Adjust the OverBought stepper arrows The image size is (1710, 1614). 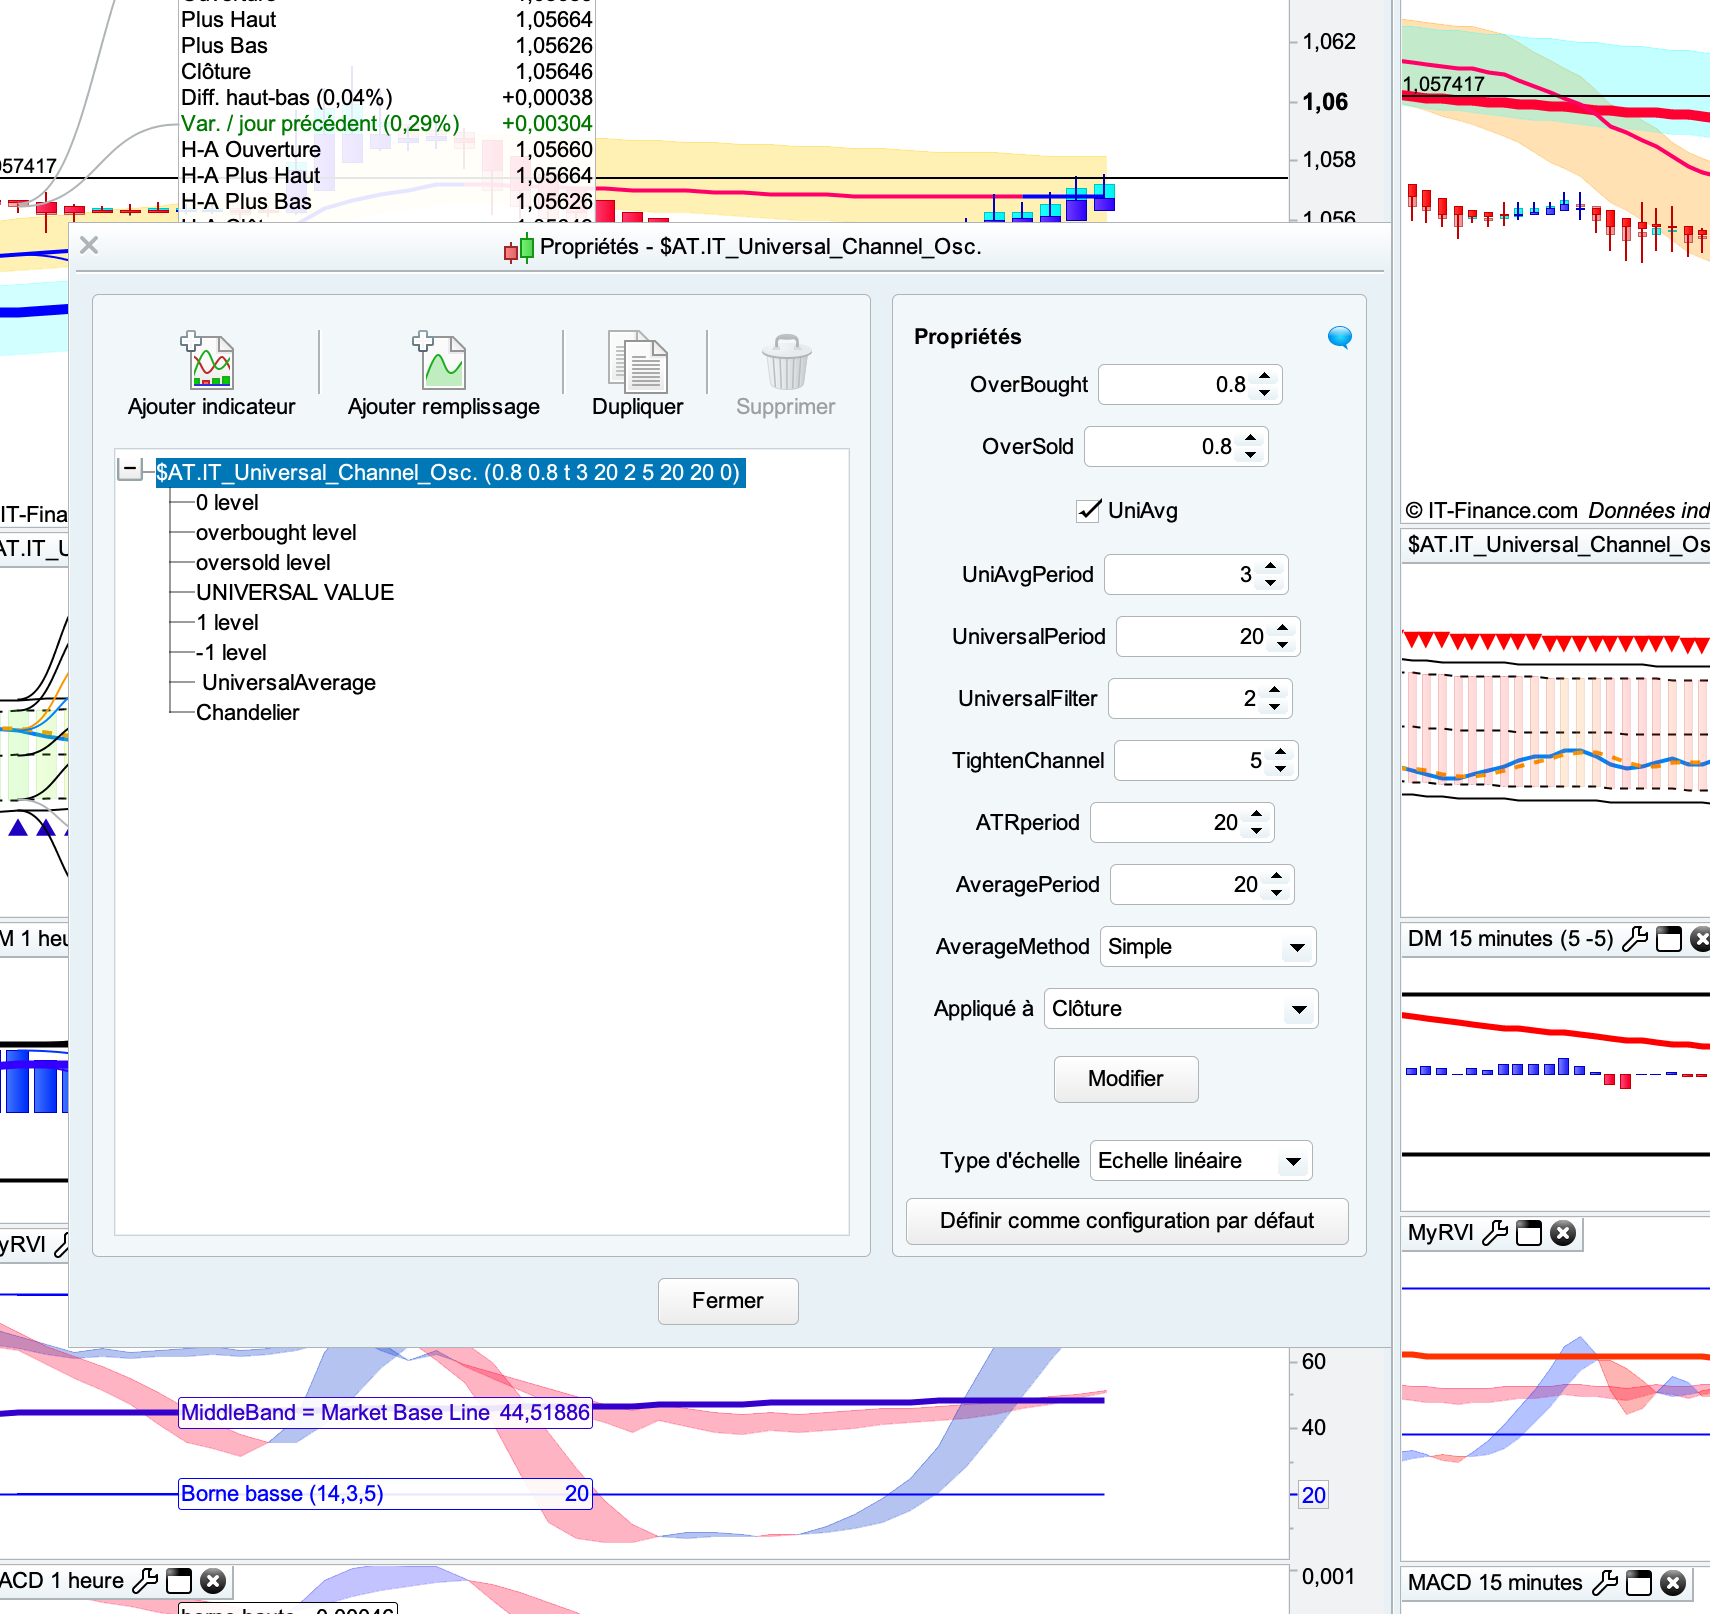tap(1265, 385)
